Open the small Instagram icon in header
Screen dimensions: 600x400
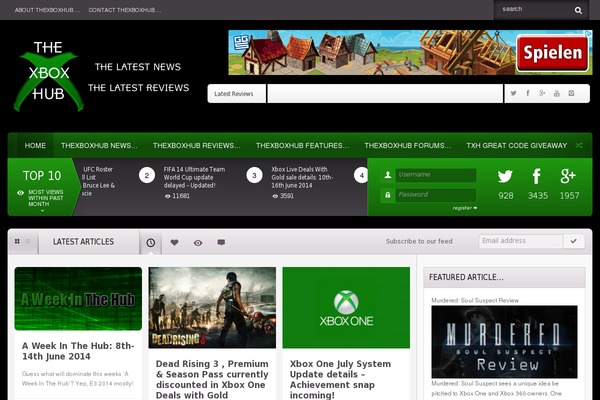(x=571, y=93)
